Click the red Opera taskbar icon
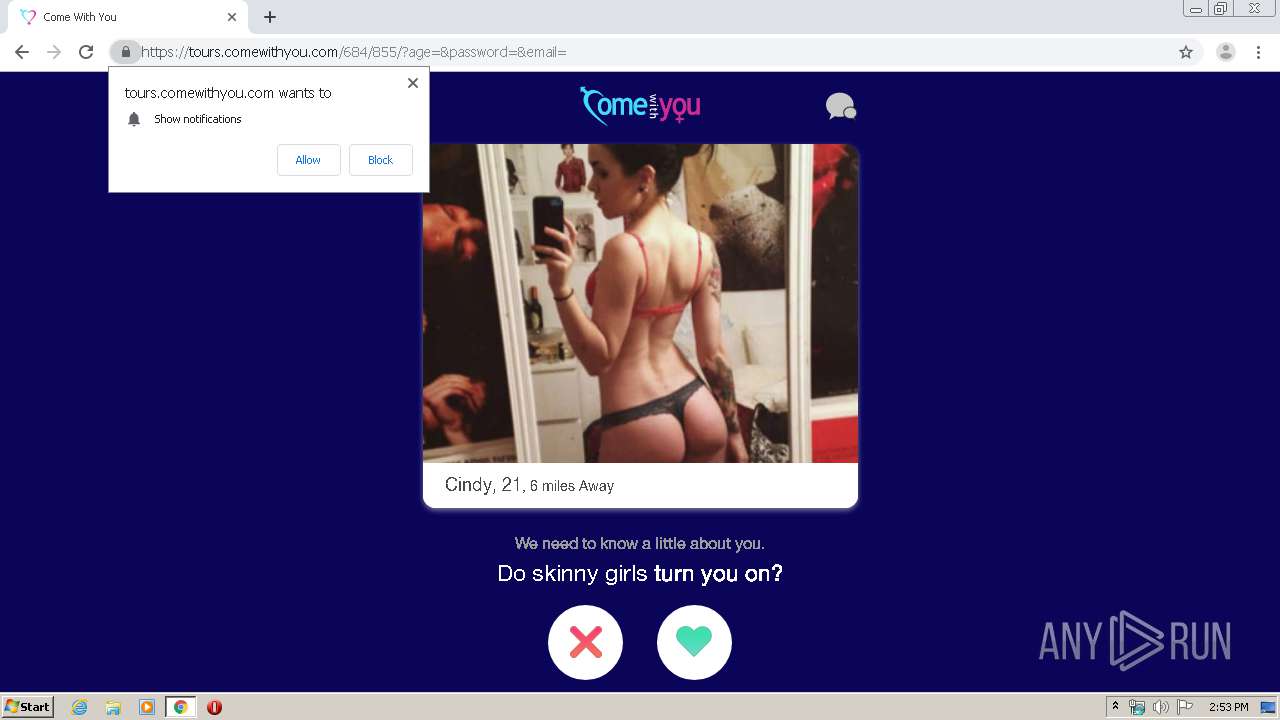 214,707
